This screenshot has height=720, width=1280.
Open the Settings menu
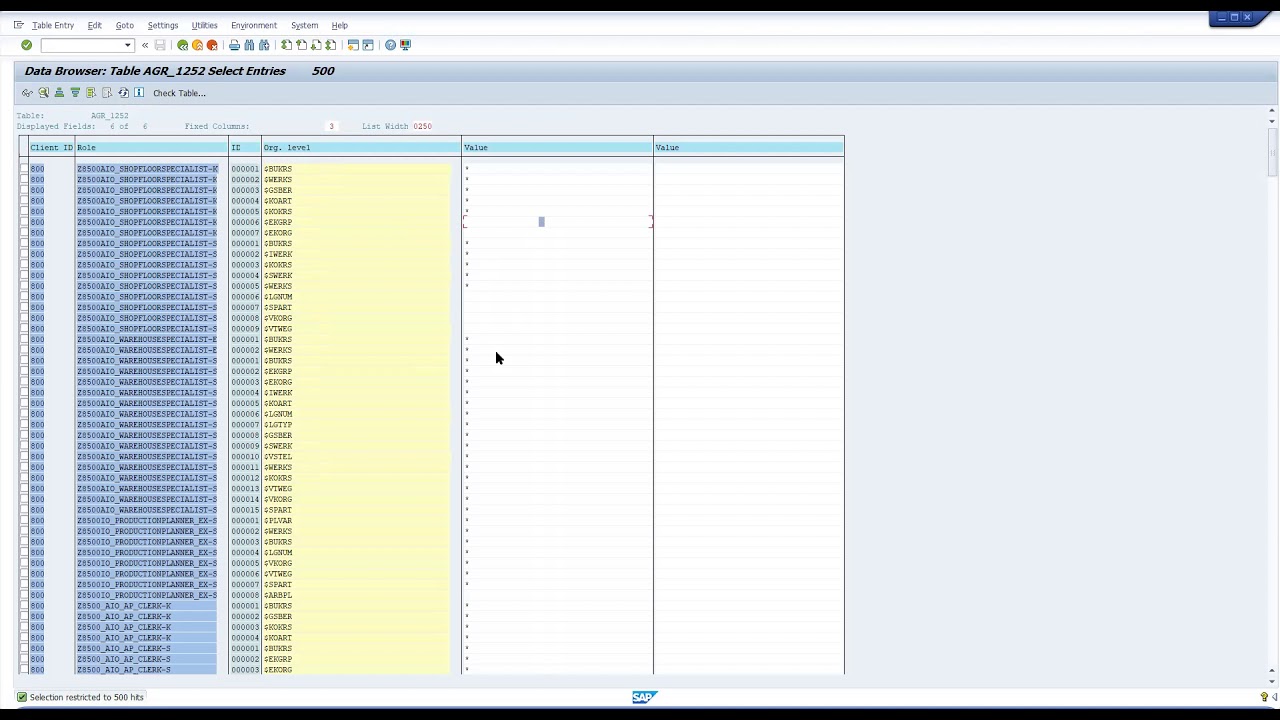pos(162,25)
